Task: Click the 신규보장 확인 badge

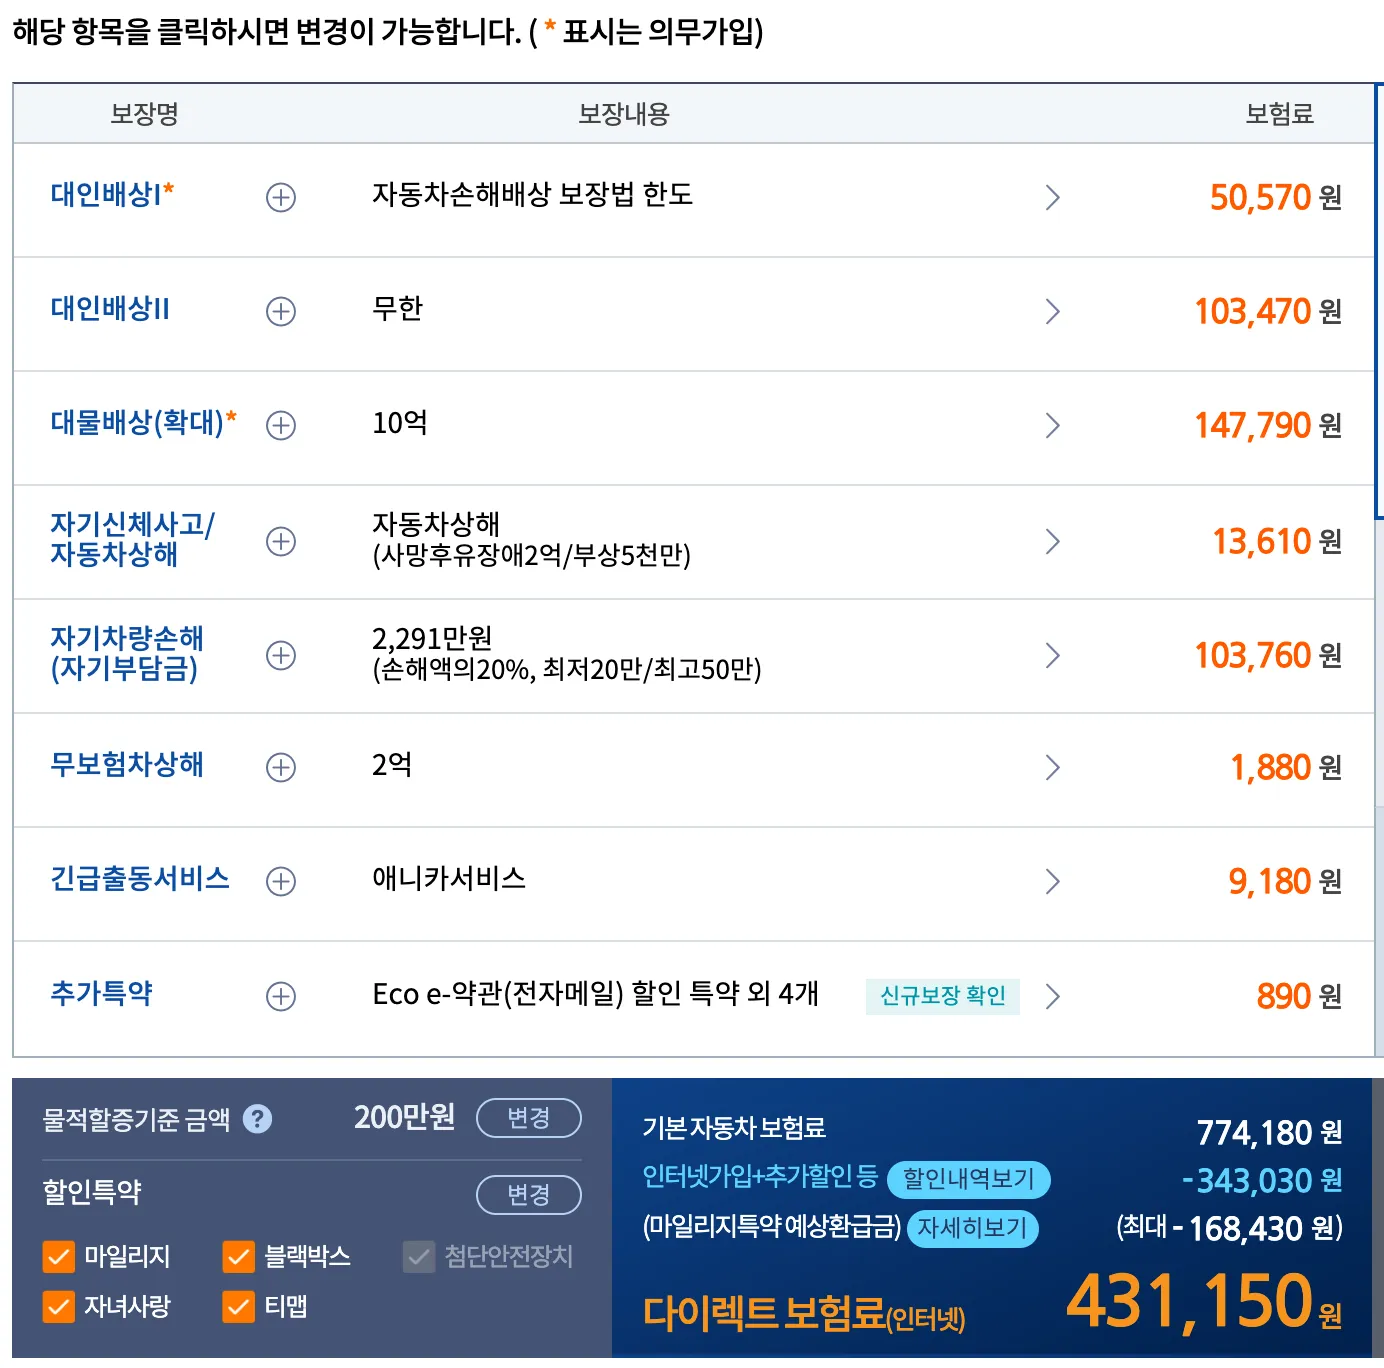Action: click(942, 996)
